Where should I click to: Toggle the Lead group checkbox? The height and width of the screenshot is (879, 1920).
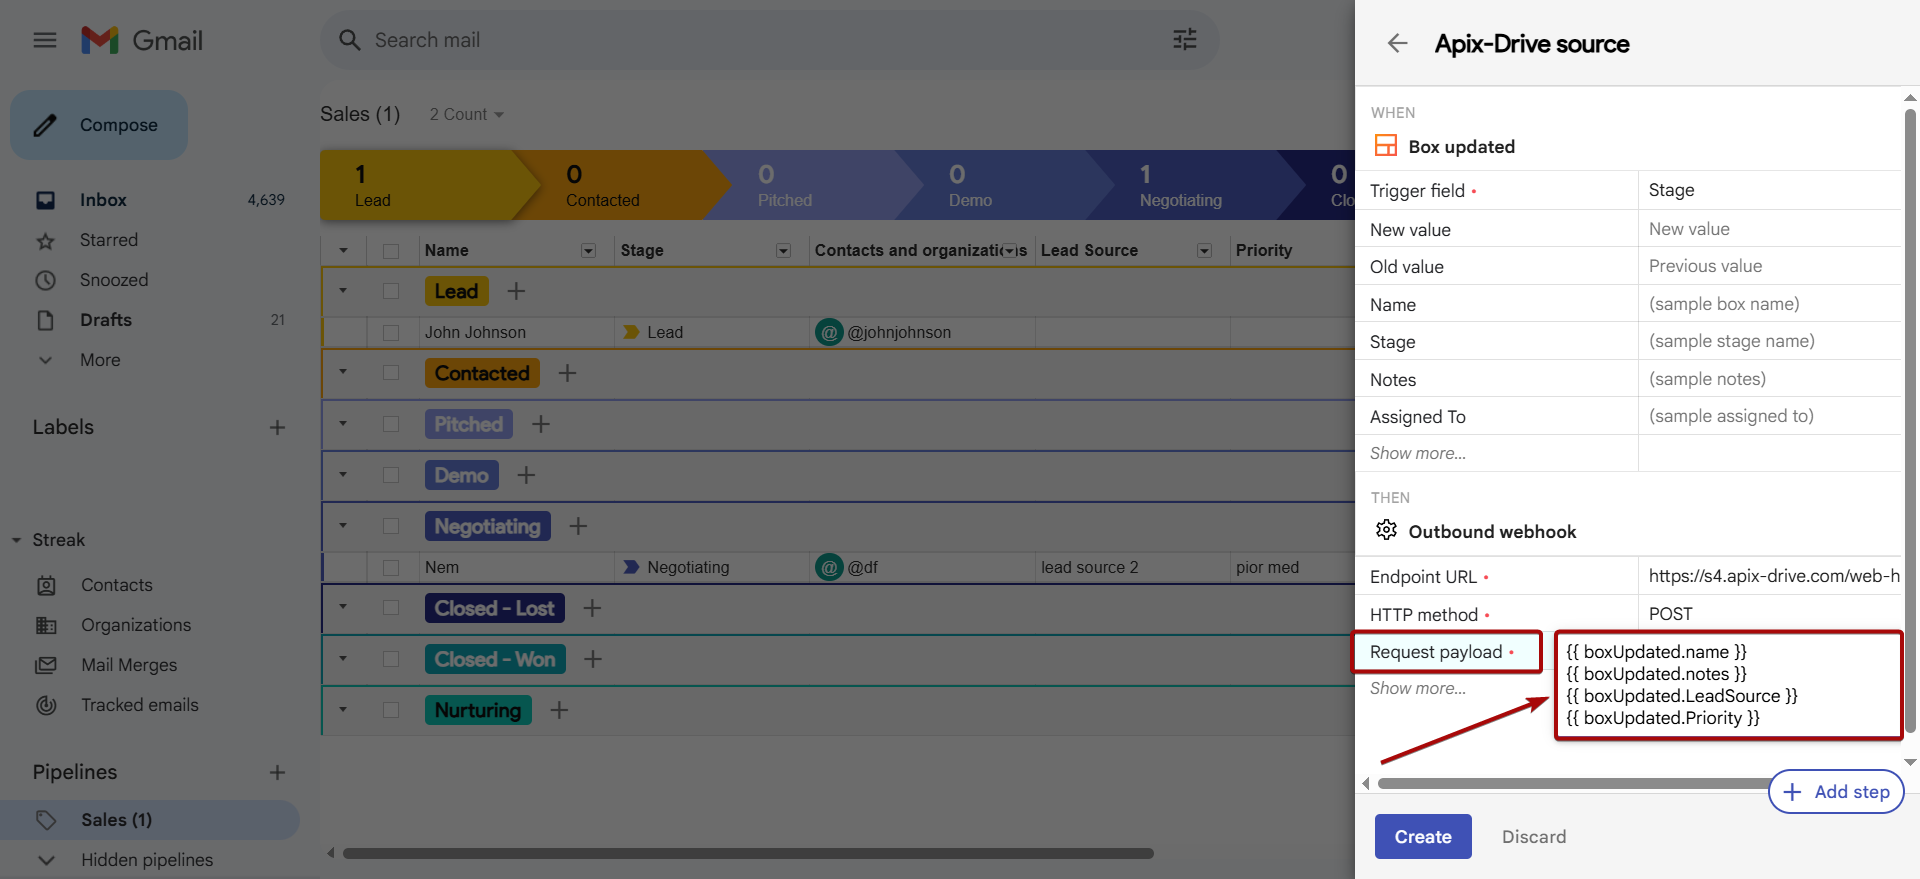tap(391, 291)
